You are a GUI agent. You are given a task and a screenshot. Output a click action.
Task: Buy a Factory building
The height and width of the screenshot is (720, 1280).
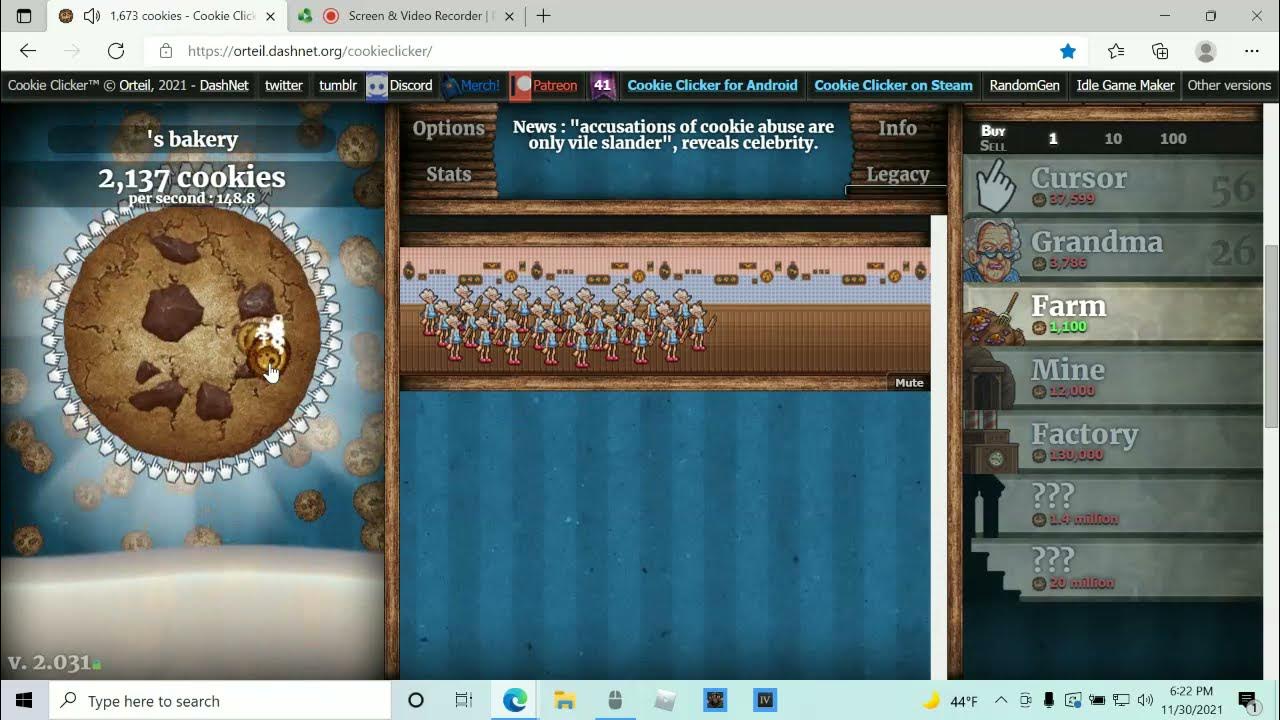click(1113, 442)
